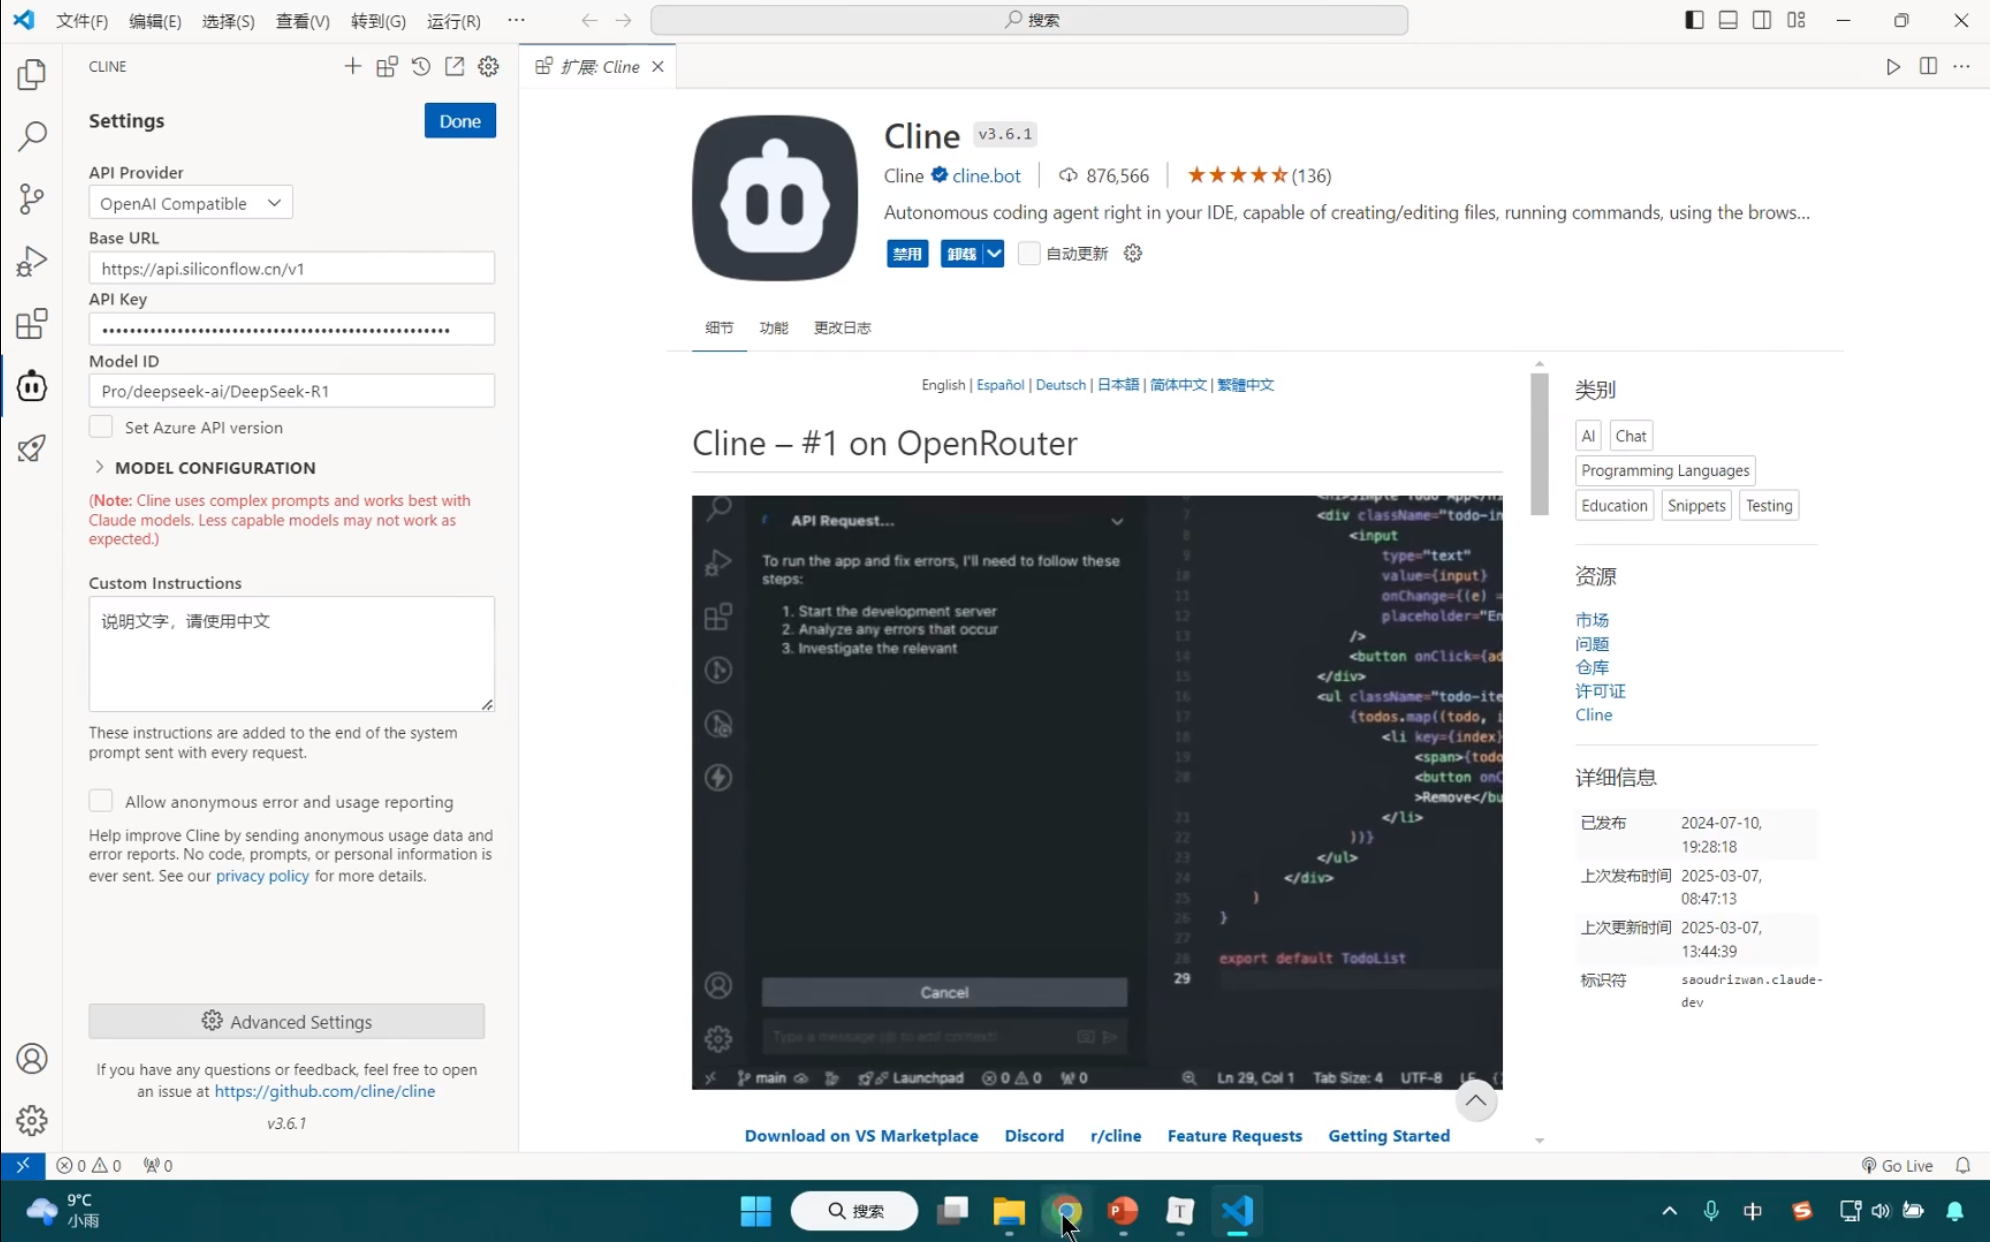Viewport: 1990px width, 1242px height.
Task: Focus the Model ID input field
Action: (x=291, y=391)
